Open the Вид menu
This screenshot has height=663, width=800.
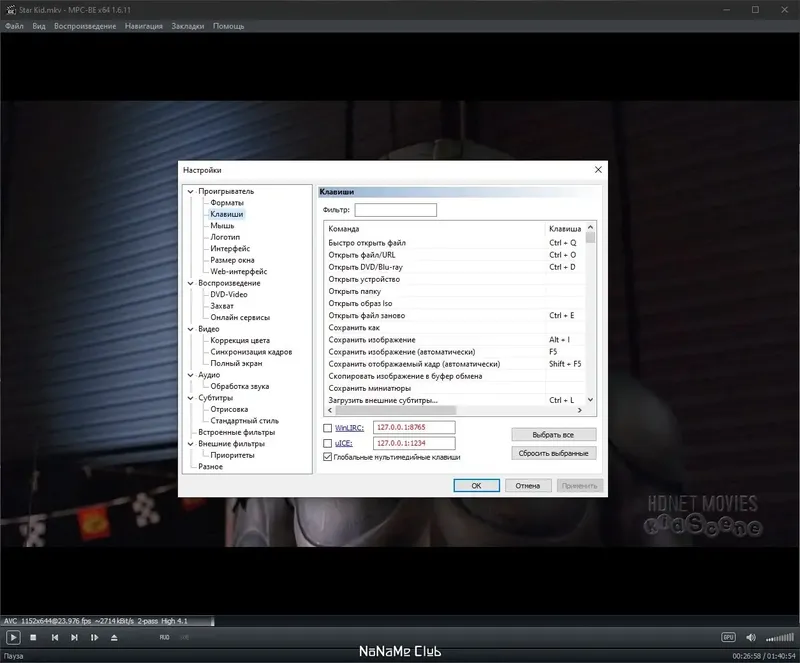point(39,26)
